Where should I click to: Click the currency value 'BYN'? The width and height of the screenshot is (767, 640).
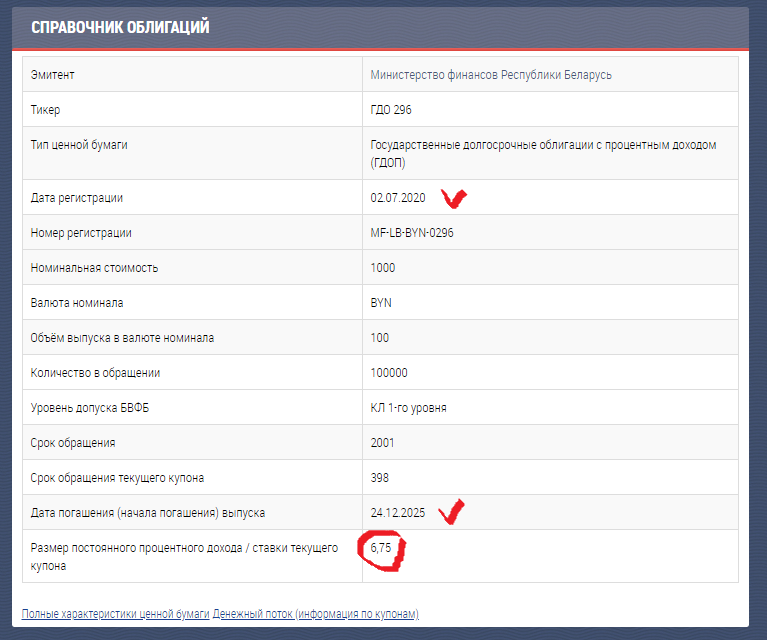click(381, 303)
